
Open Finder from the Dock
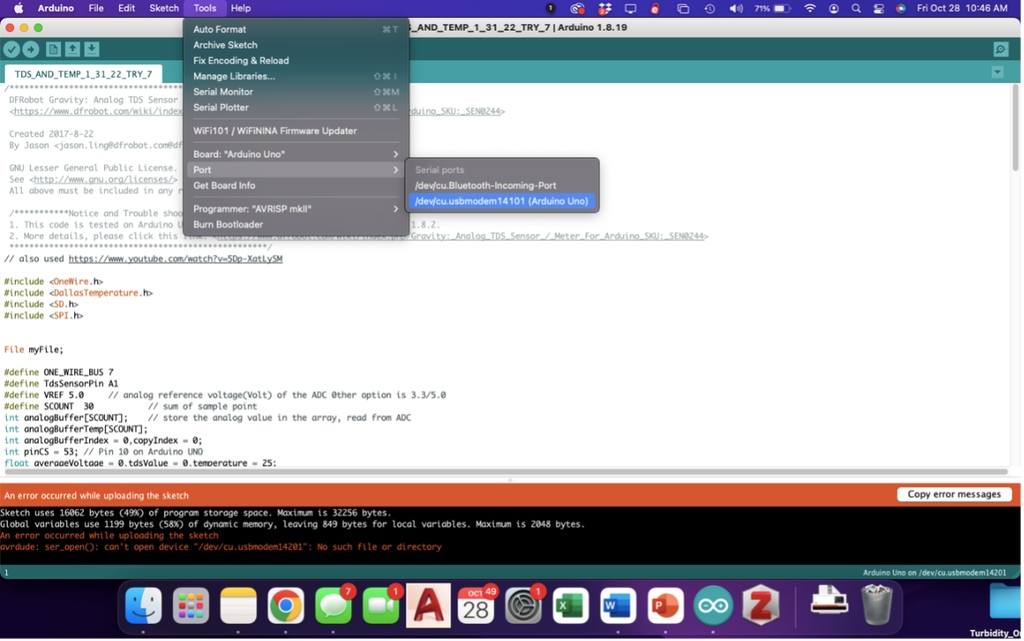coord(143,606)
